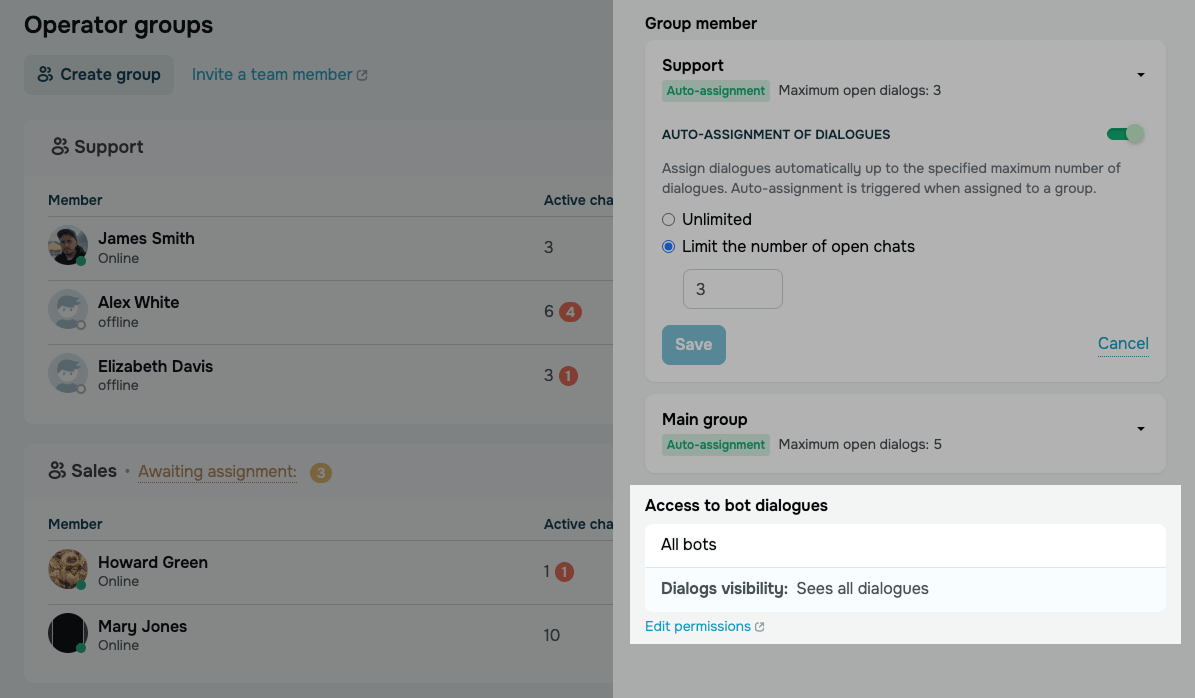Click Mary Jones's profile avatar
The height and width of the screenshot is (698, 1195).
pyautogui.click(x=68, y=633)
